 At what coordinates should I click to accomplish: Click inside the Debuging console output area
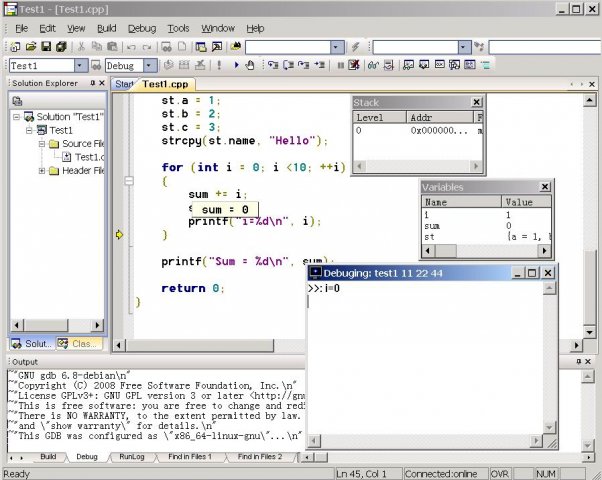point(430,370)
